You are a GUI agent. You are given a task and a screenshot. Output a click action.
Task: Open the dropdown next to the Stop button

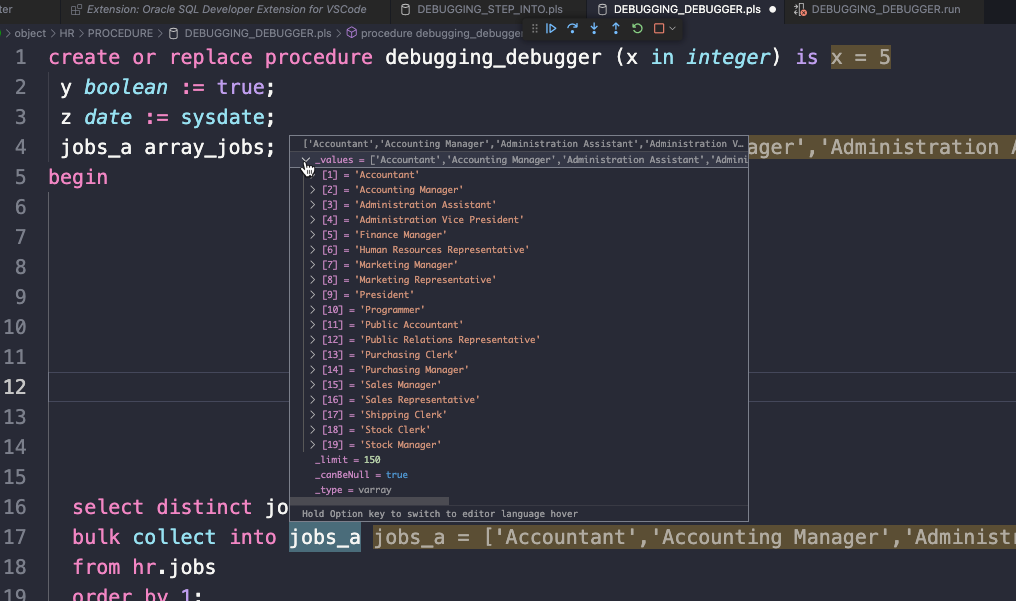pos(673,29)
